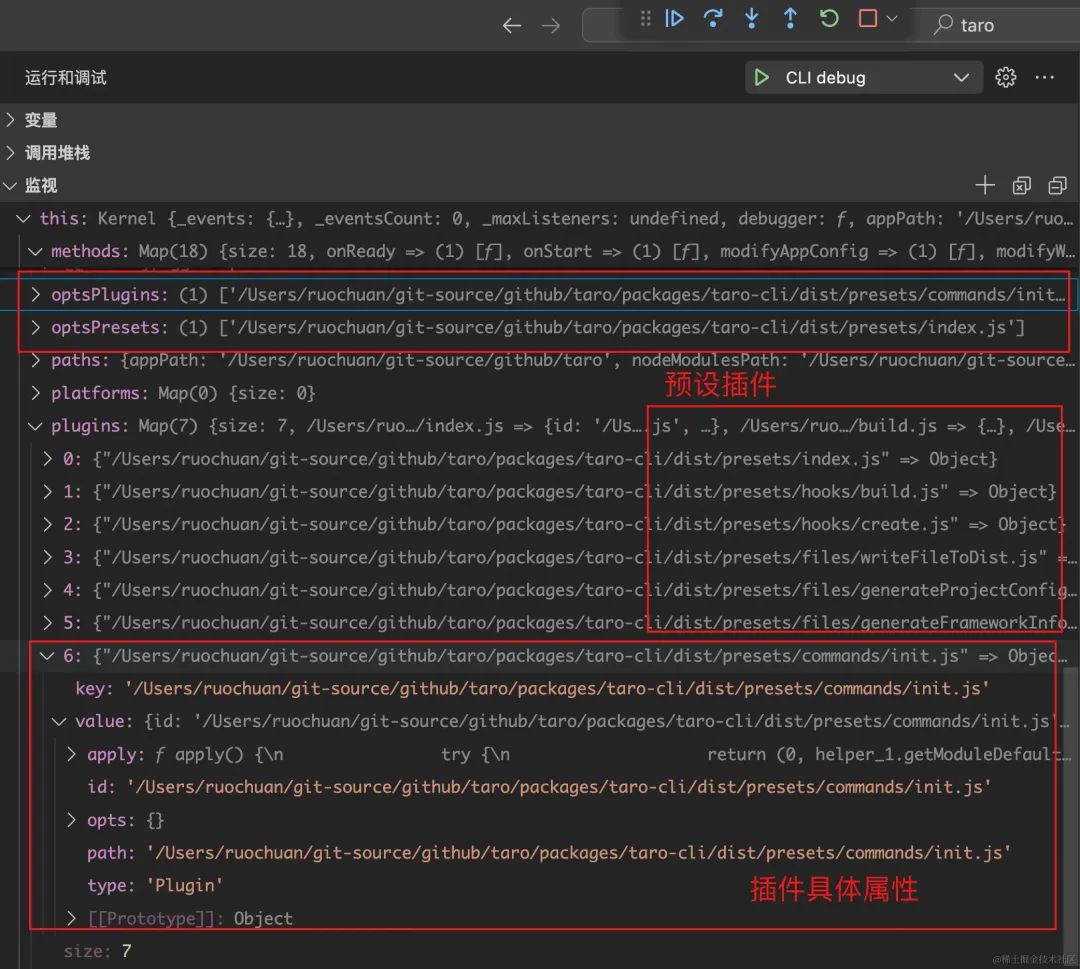Step into the function call

(751, 18)
